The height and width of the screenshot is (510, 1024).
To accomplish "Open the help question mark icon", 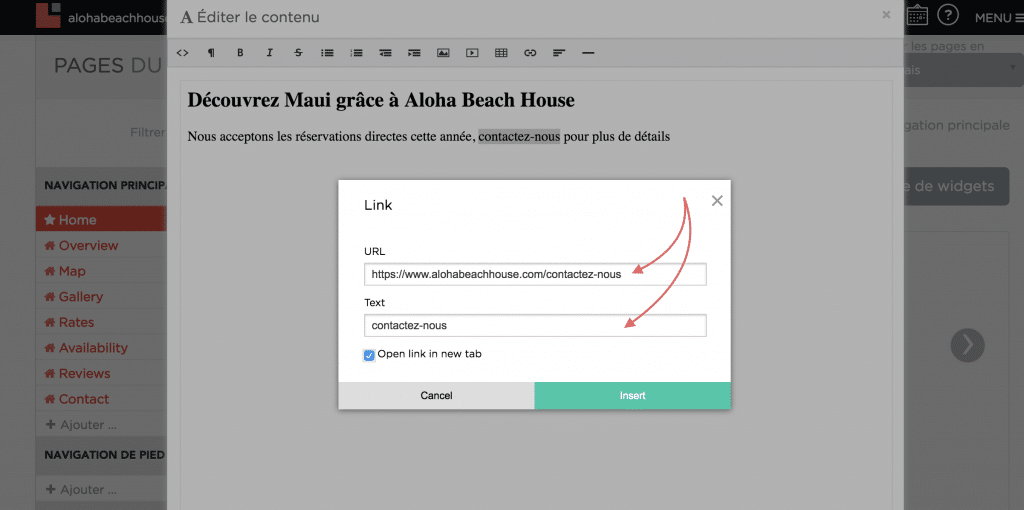I will 948,16.
